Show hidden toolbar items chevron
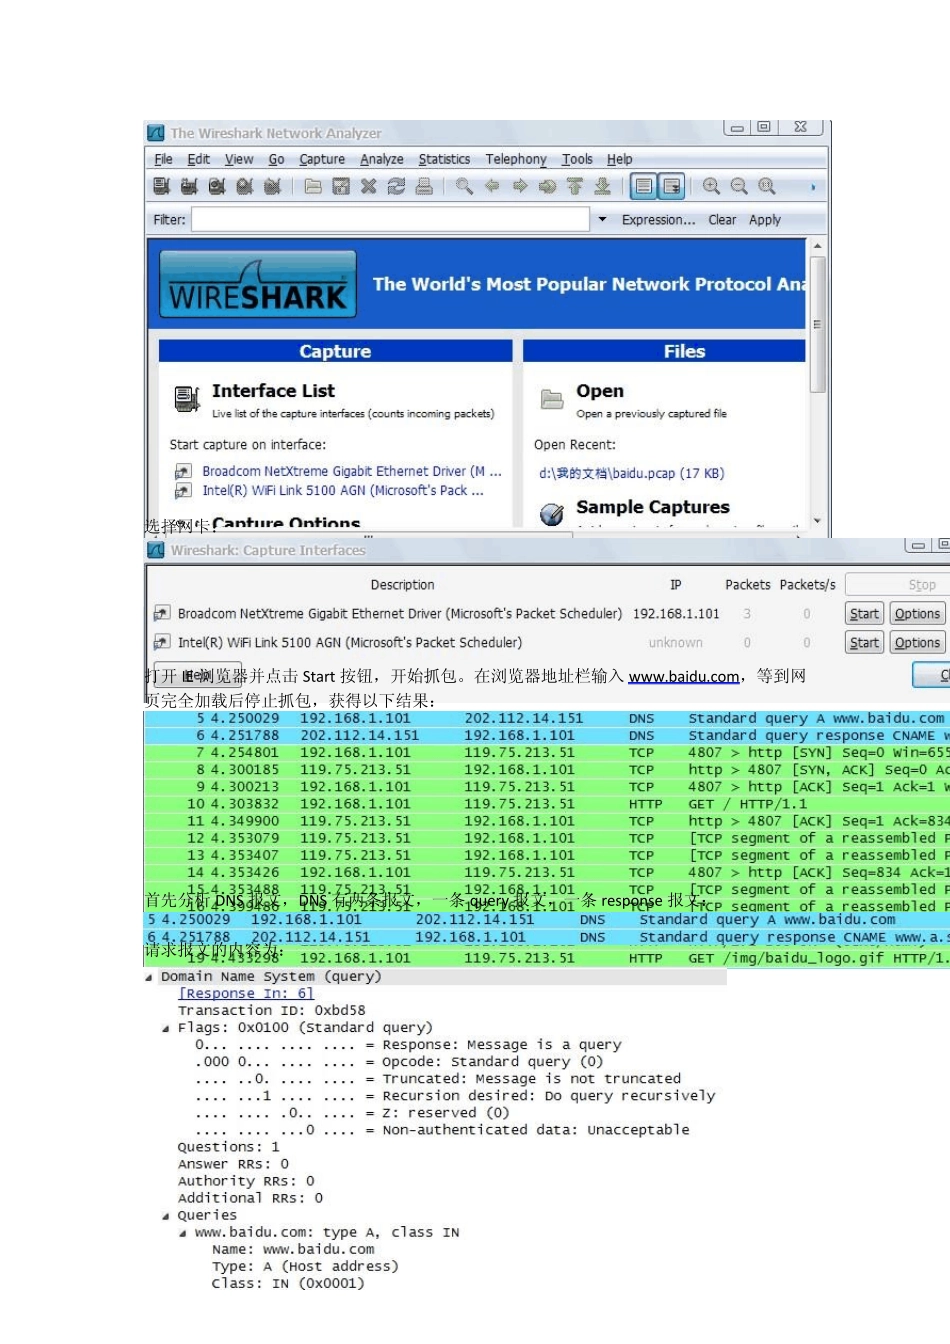 (813, 187)
